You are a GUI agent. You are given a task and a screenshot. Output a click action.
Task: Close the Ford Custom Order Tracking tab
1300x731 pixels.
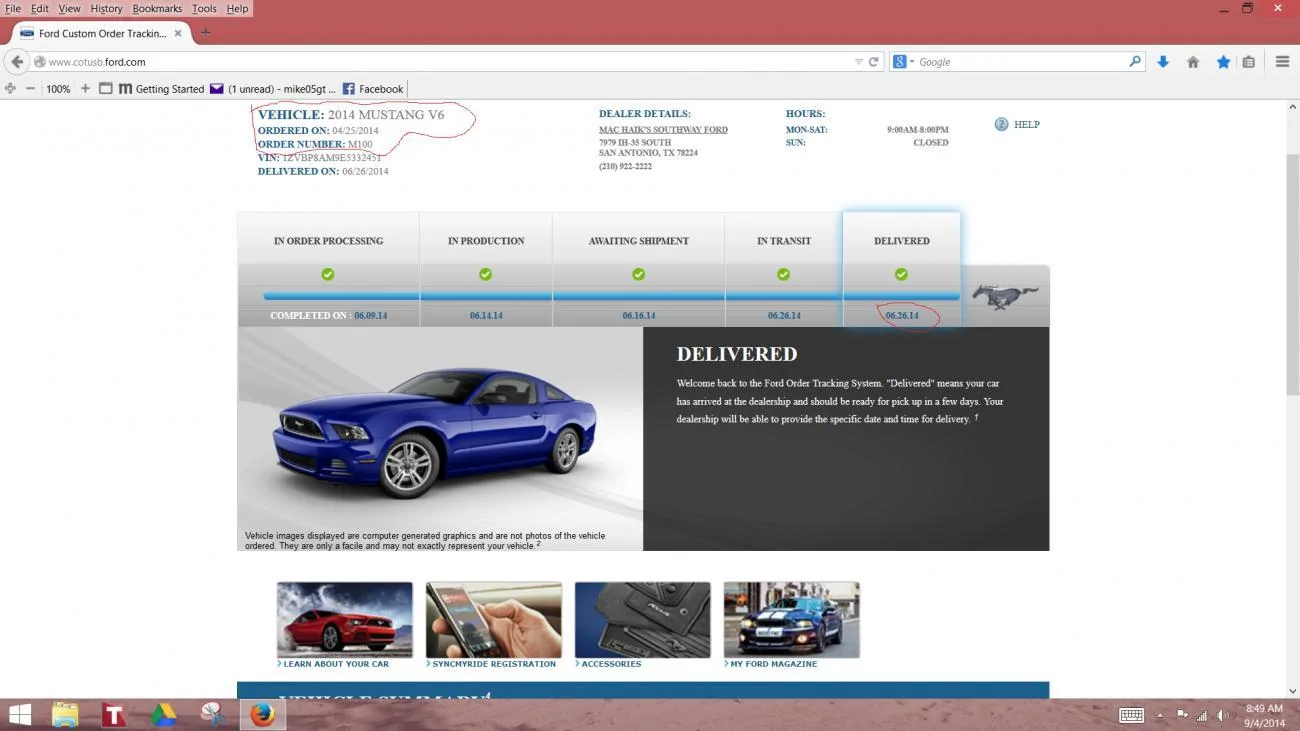178,33
